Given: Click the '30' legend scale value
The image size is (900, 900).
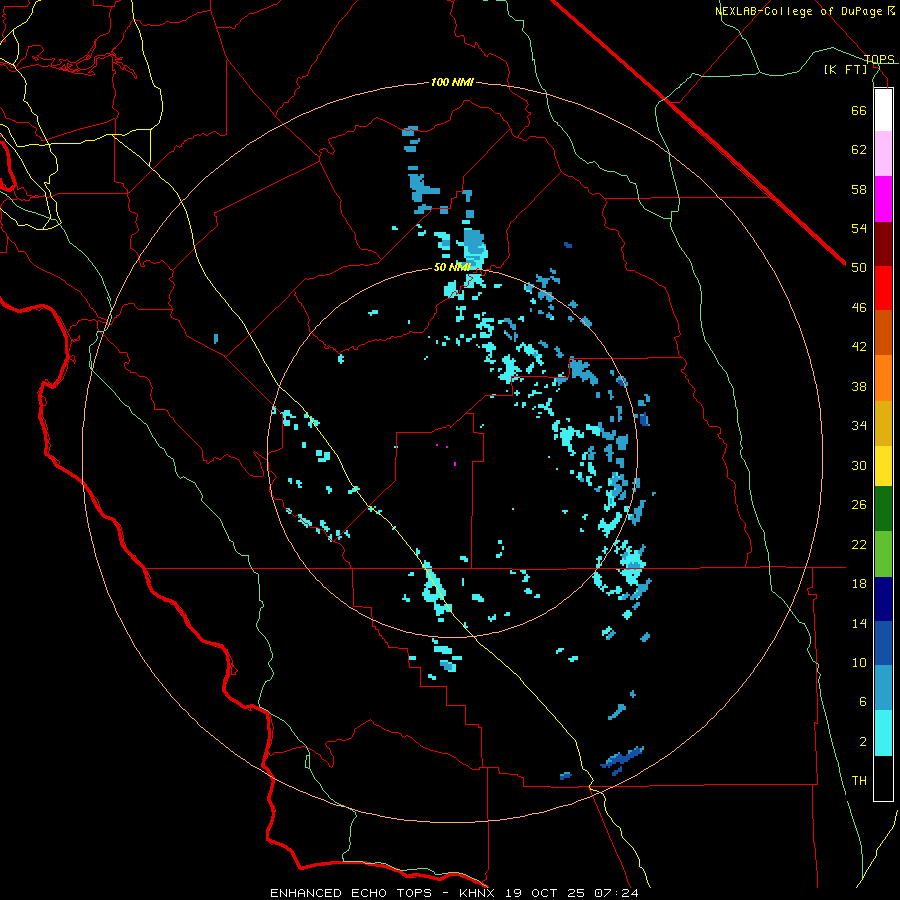Looking at the screenshot, I should (859, 465).
